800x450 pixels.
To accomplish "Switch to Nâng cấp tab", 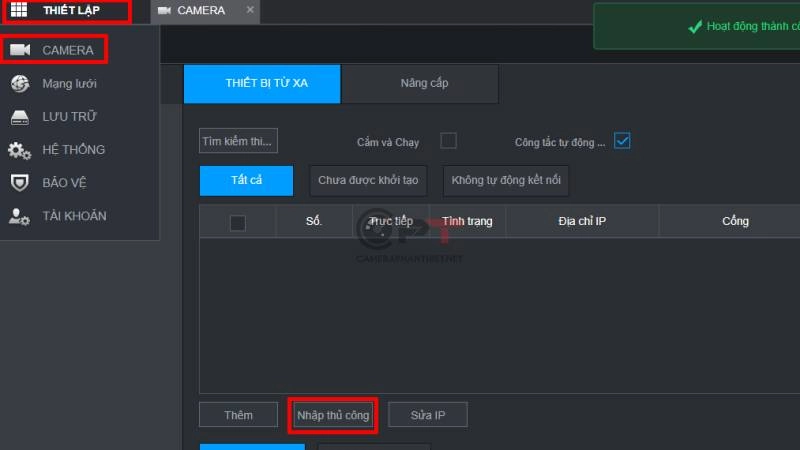I will click(x=420, y=84).
